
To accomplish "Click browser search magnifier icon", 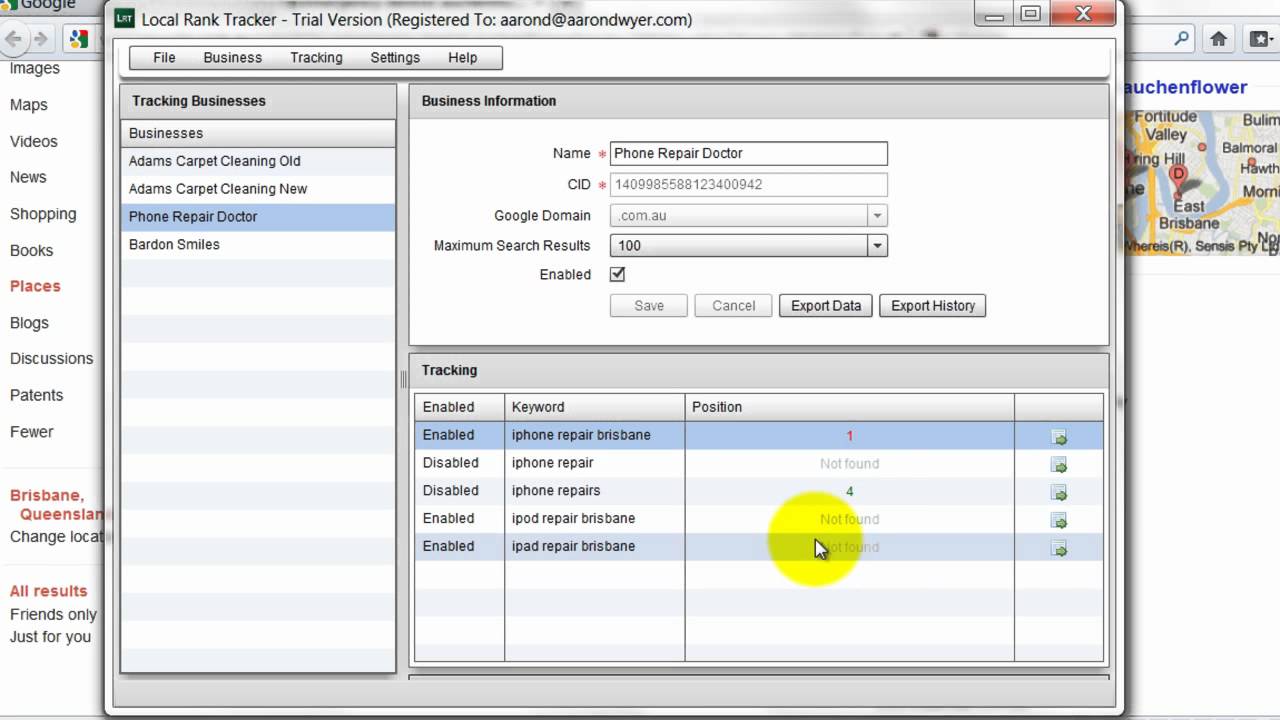I will tap(1182, 39).
